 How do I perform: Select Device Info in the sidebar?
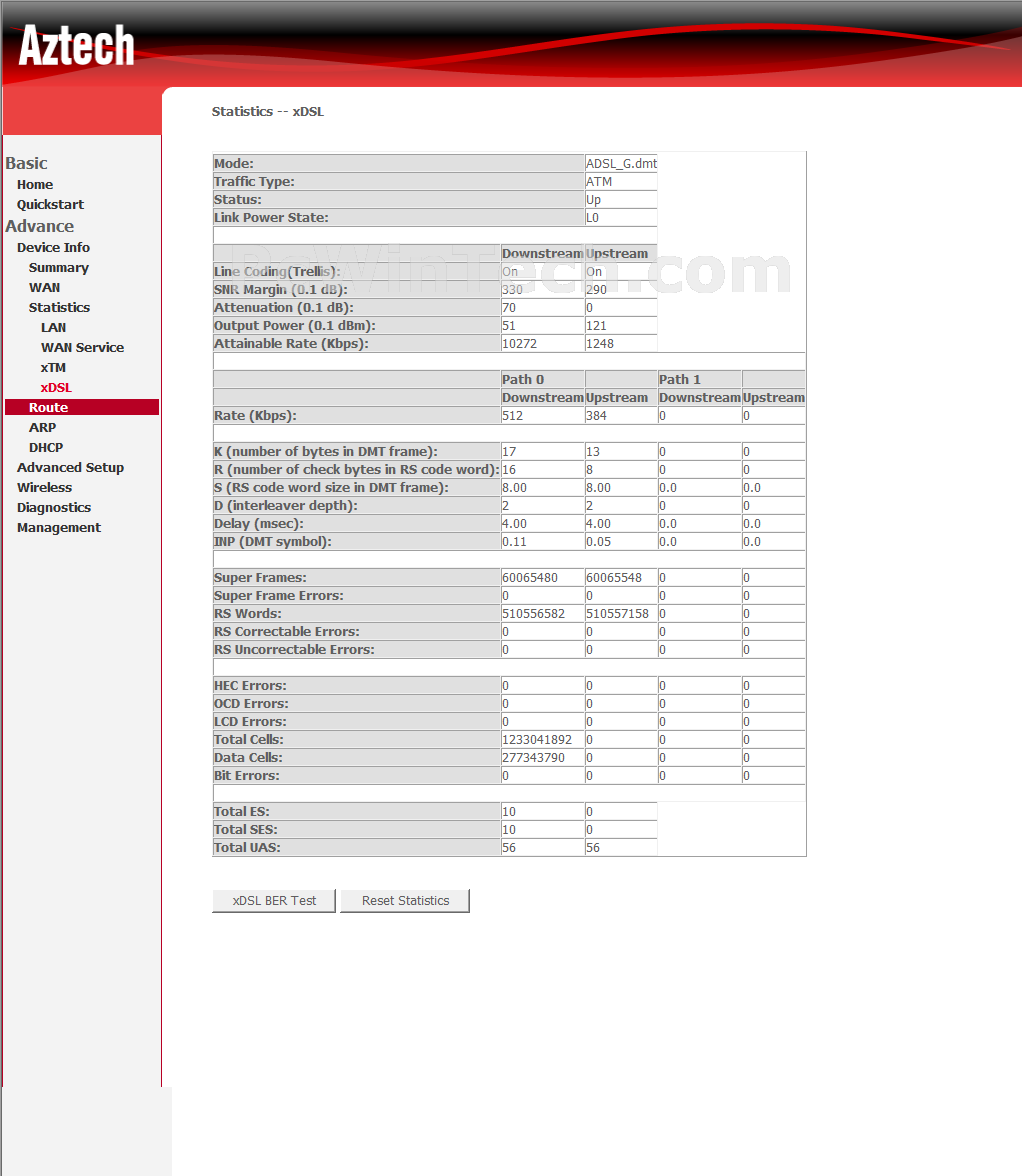point(53,248)
